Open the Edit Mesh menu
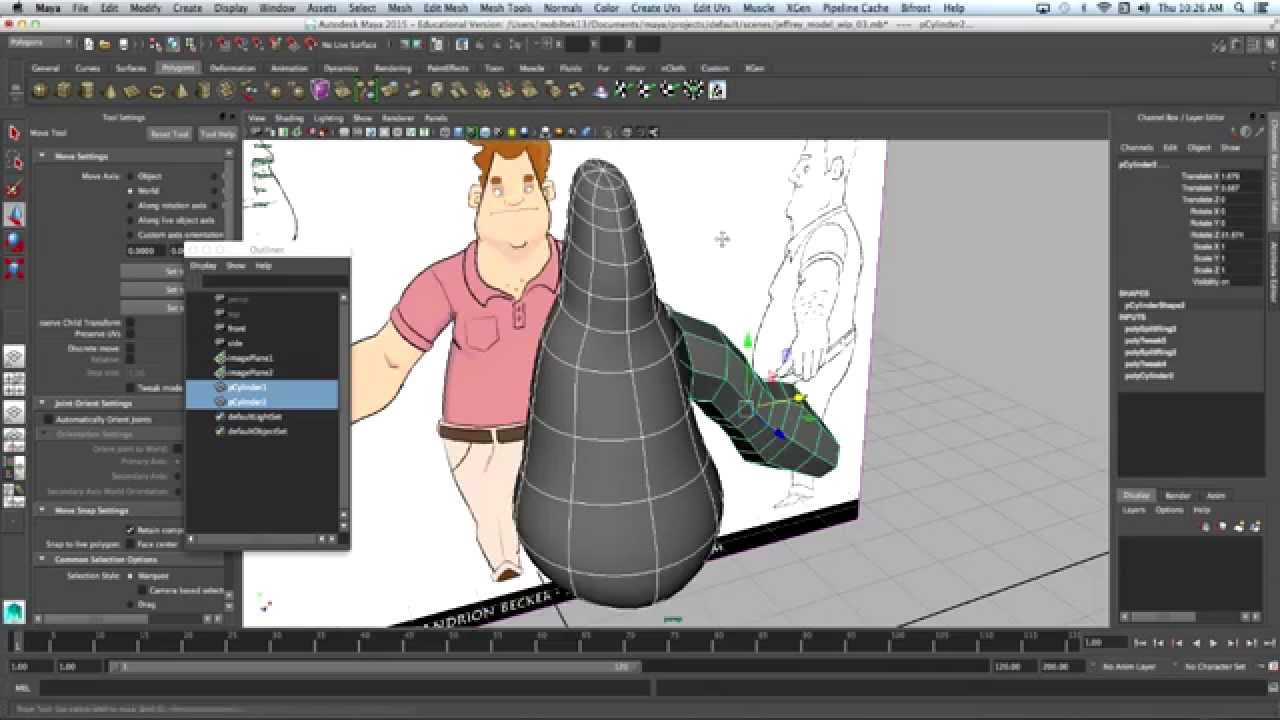The height and width of the screenshot is (720, 1280). (445, 8)
